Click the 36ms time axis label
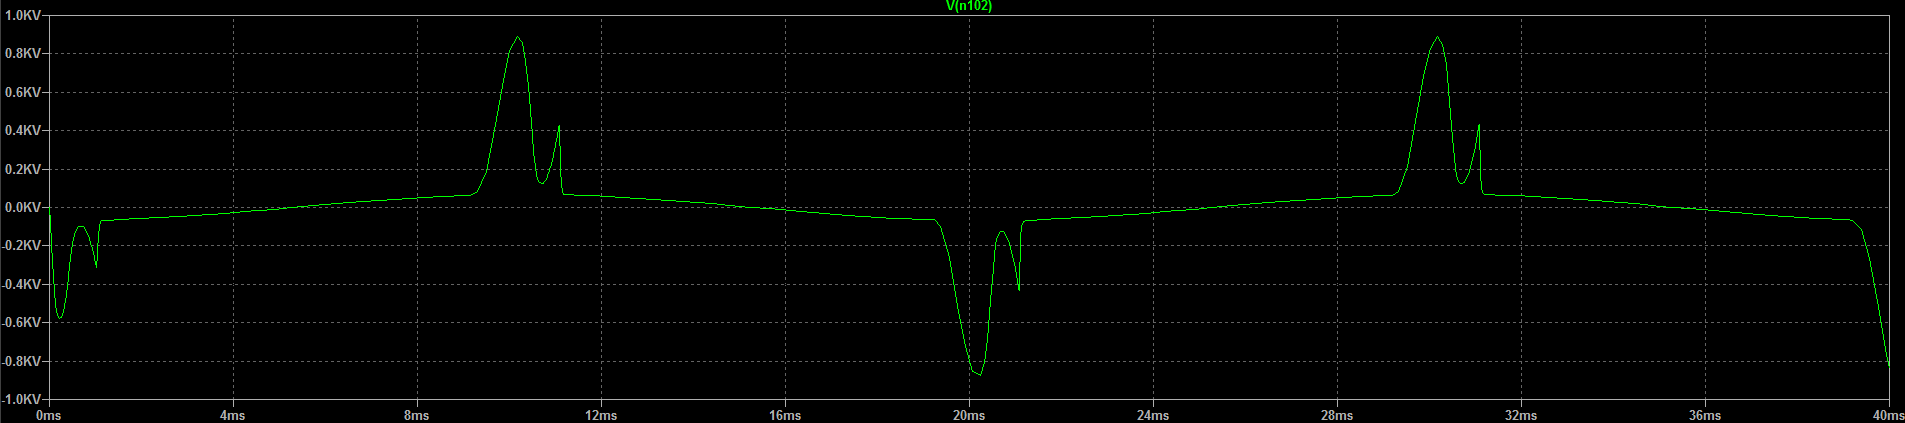Image resolution: width=1905 pixels, height=423 pixels. (x=1704, y=415)
